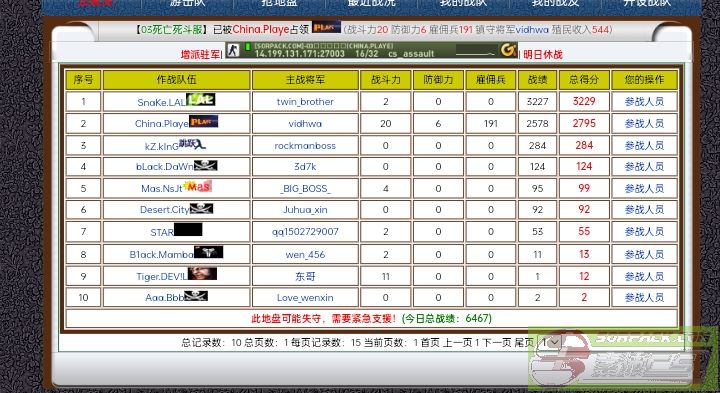Go to 首页 in pagination

pyautogui.click(x=430, y=343)
